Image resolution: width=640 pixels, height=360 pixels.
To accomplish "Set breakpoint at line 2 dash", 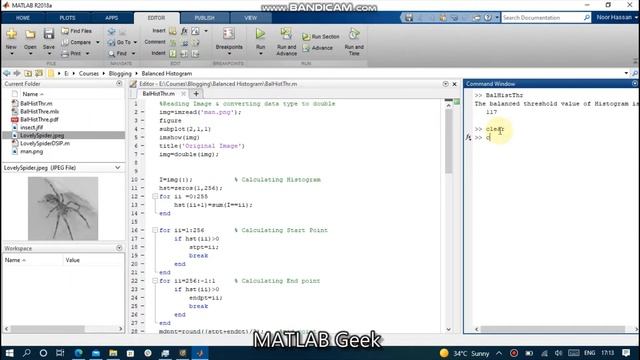I will tap(142, 112).
